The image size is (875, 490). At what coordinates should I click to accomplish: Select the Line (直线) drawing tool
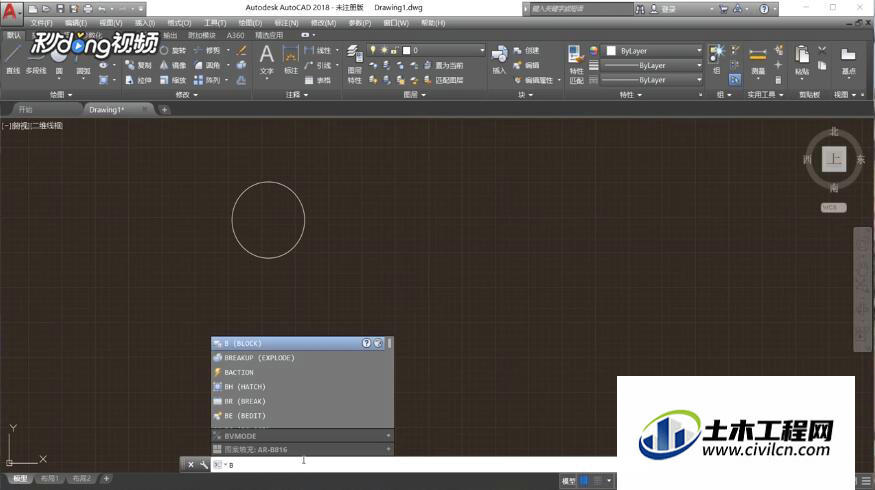tap(13, 59)
